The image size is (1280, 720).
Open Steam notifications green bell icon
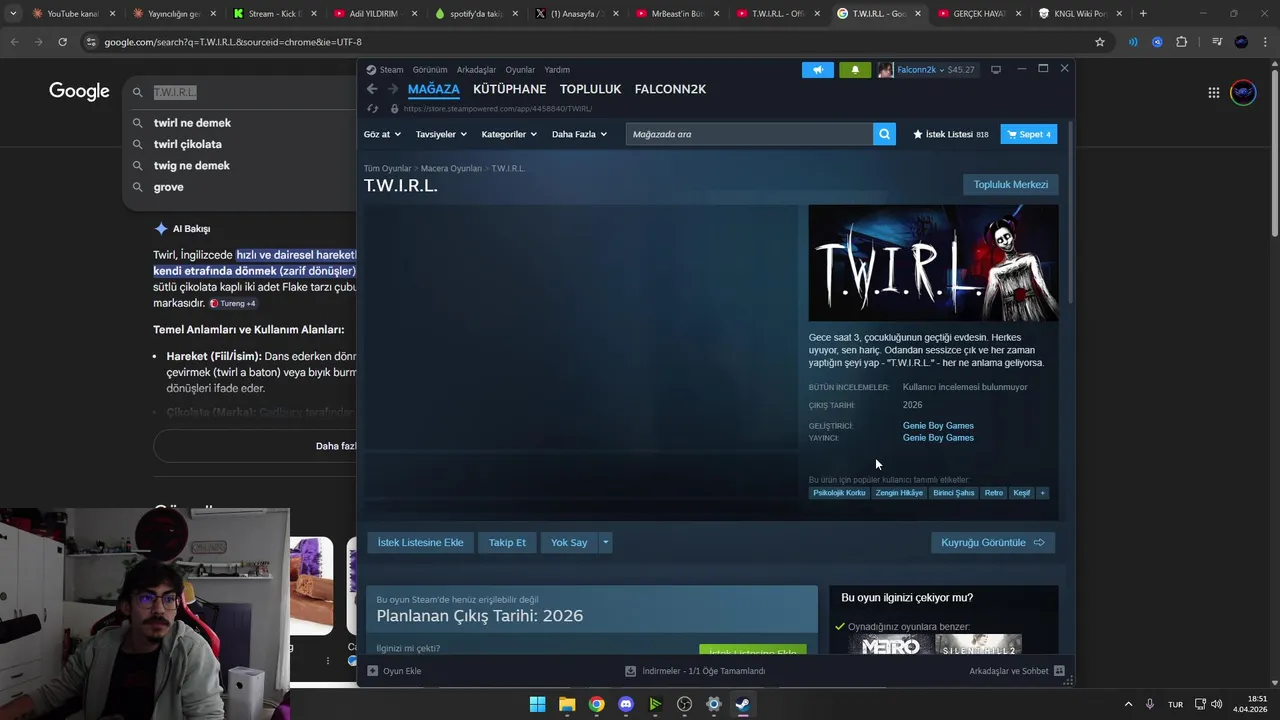(855, 70)
